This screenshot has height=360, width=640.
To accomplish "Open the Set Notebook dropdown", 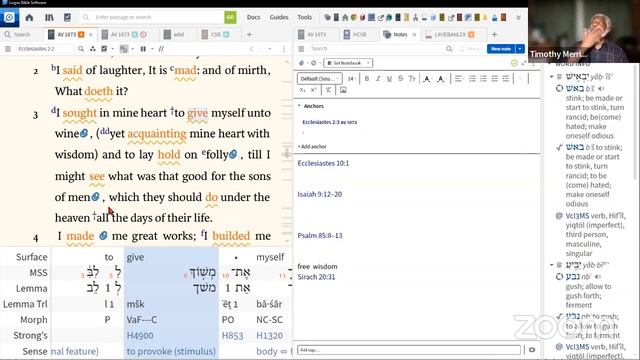I will point(348,63).
